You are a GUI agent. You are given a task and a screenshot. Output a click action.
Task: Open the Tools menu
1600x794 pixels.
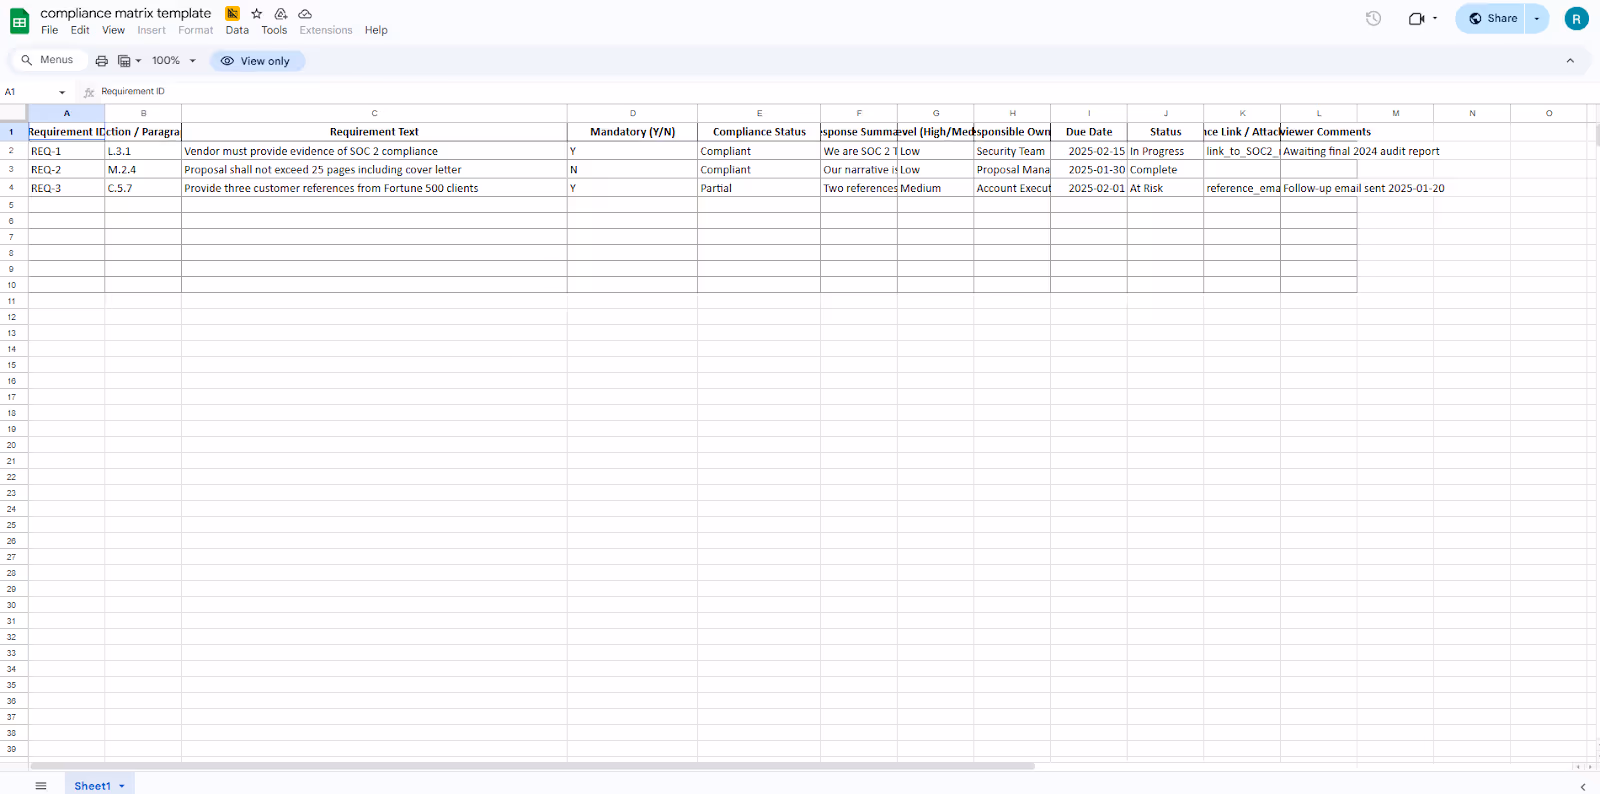pyautogui.click(x=274, y=30)
